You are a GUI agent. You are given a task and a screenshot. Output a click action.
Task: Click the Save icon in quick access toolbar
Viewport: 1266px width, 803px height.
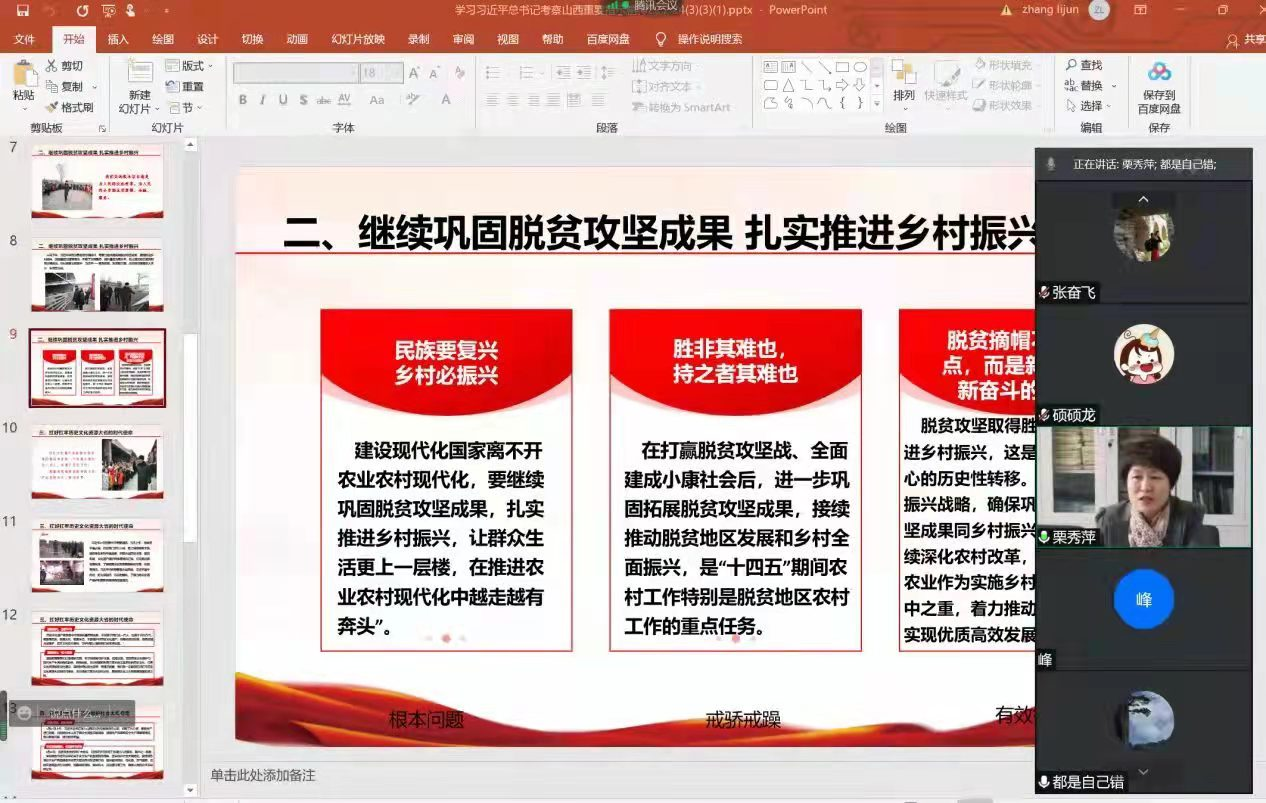22,10
